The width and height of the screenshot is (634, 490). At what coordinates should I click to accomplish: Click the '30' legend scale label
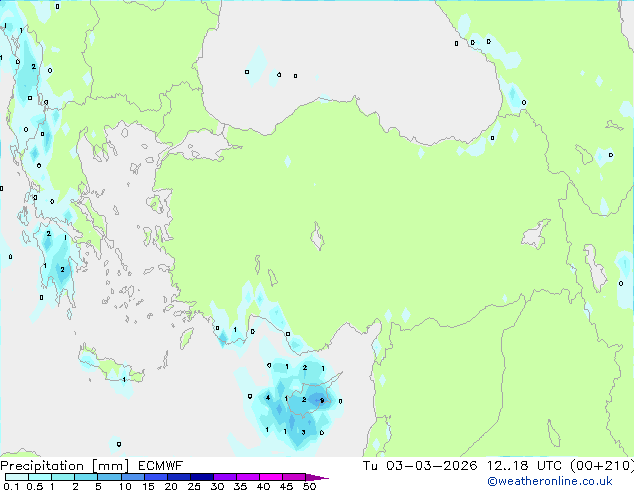point(218,486)
